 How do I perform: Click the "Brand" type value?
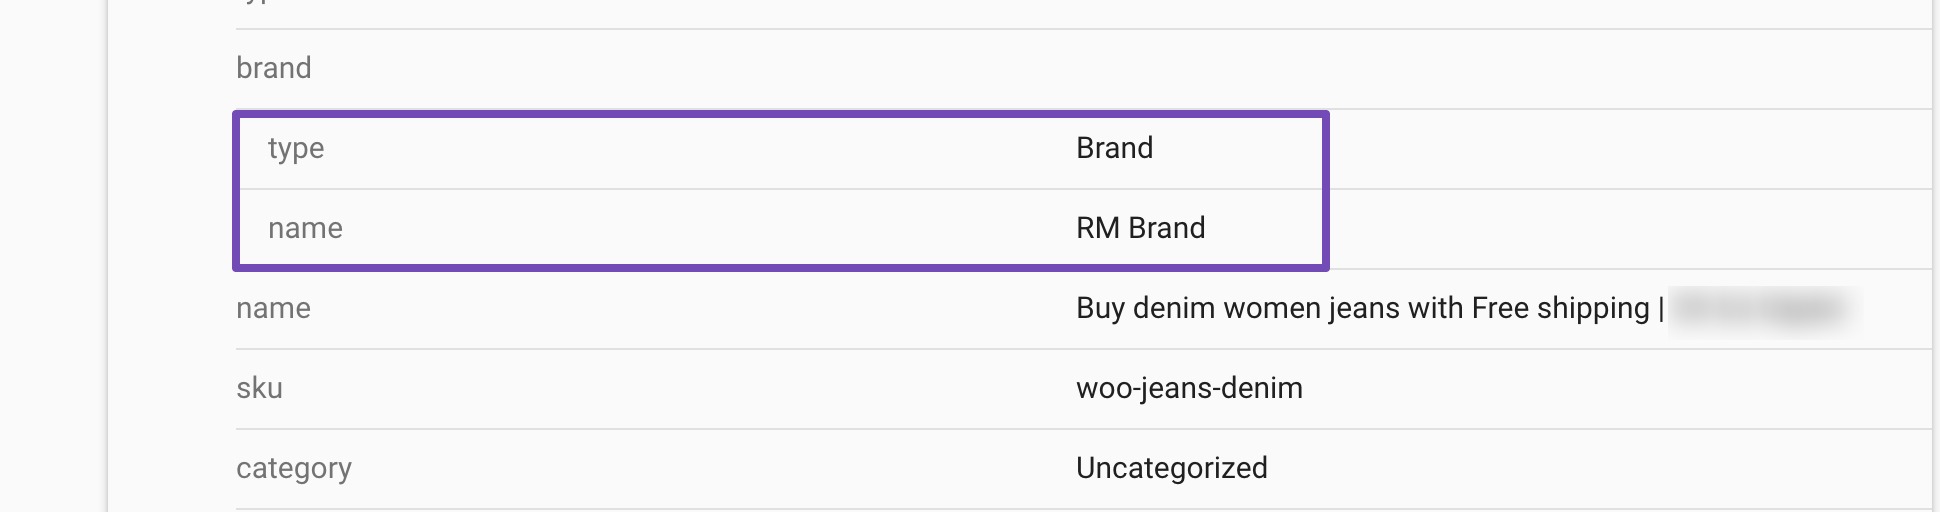click(1114, 148)
